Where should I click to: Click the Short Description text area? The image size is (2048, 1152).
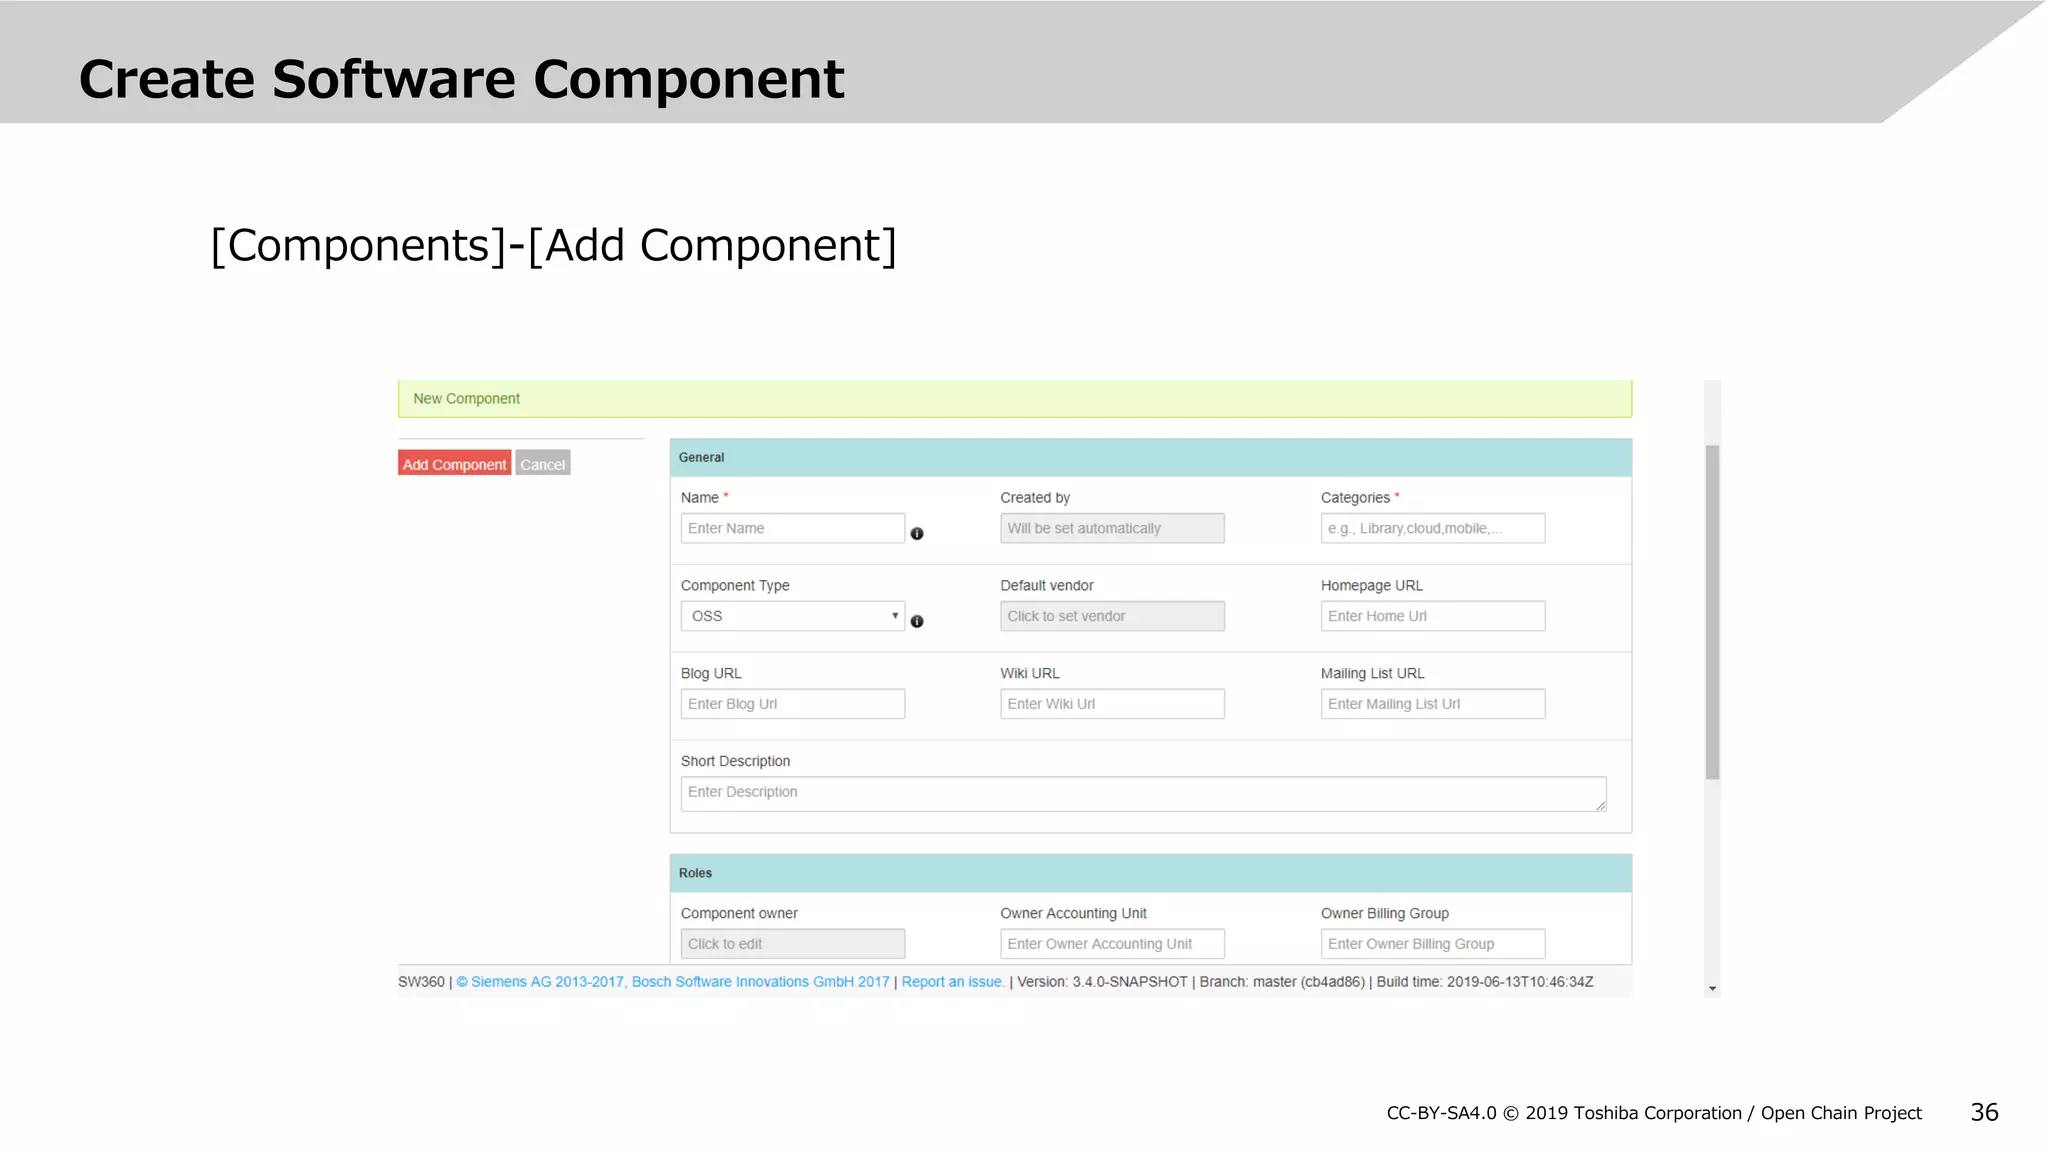tap(1144, 794)
